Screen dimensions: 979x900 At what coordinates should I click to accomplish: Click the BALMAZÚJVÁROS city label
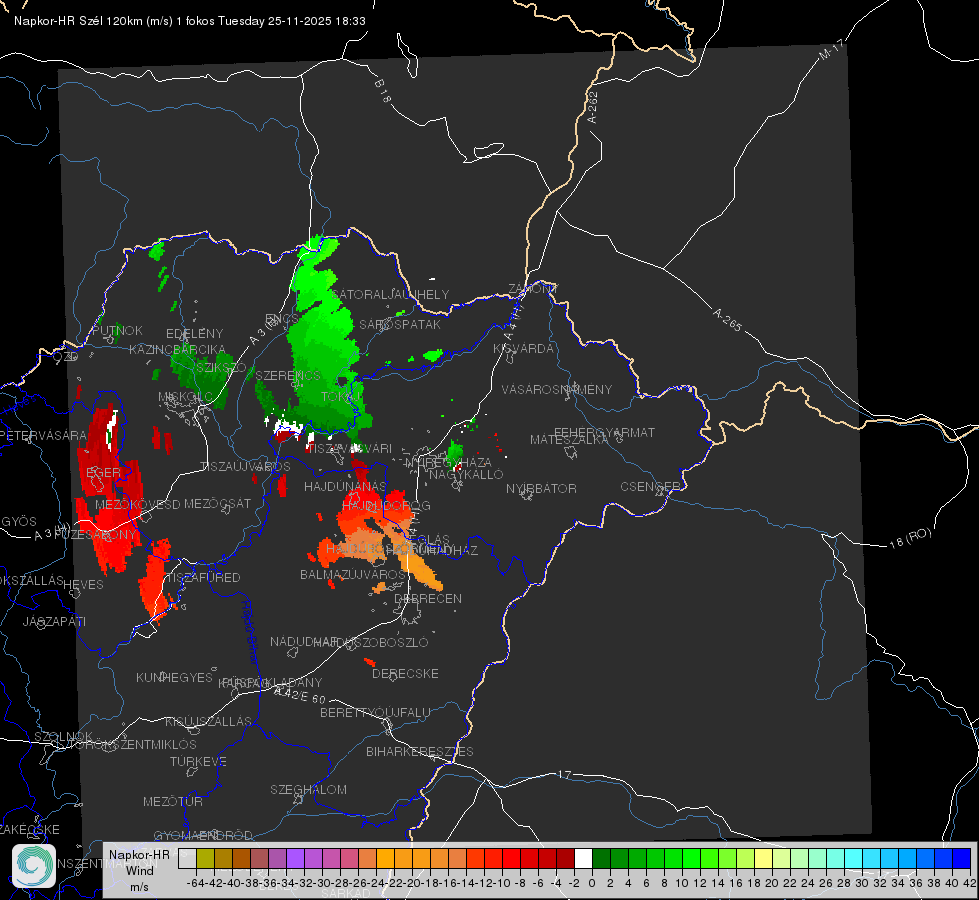(353, 575)
